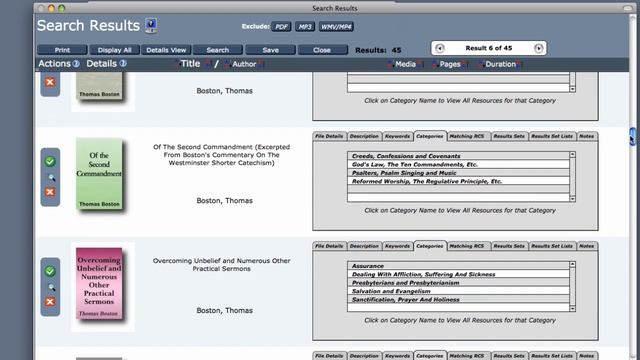Click the window's vertical scrollbar thumb

click(x=632, y=137)
